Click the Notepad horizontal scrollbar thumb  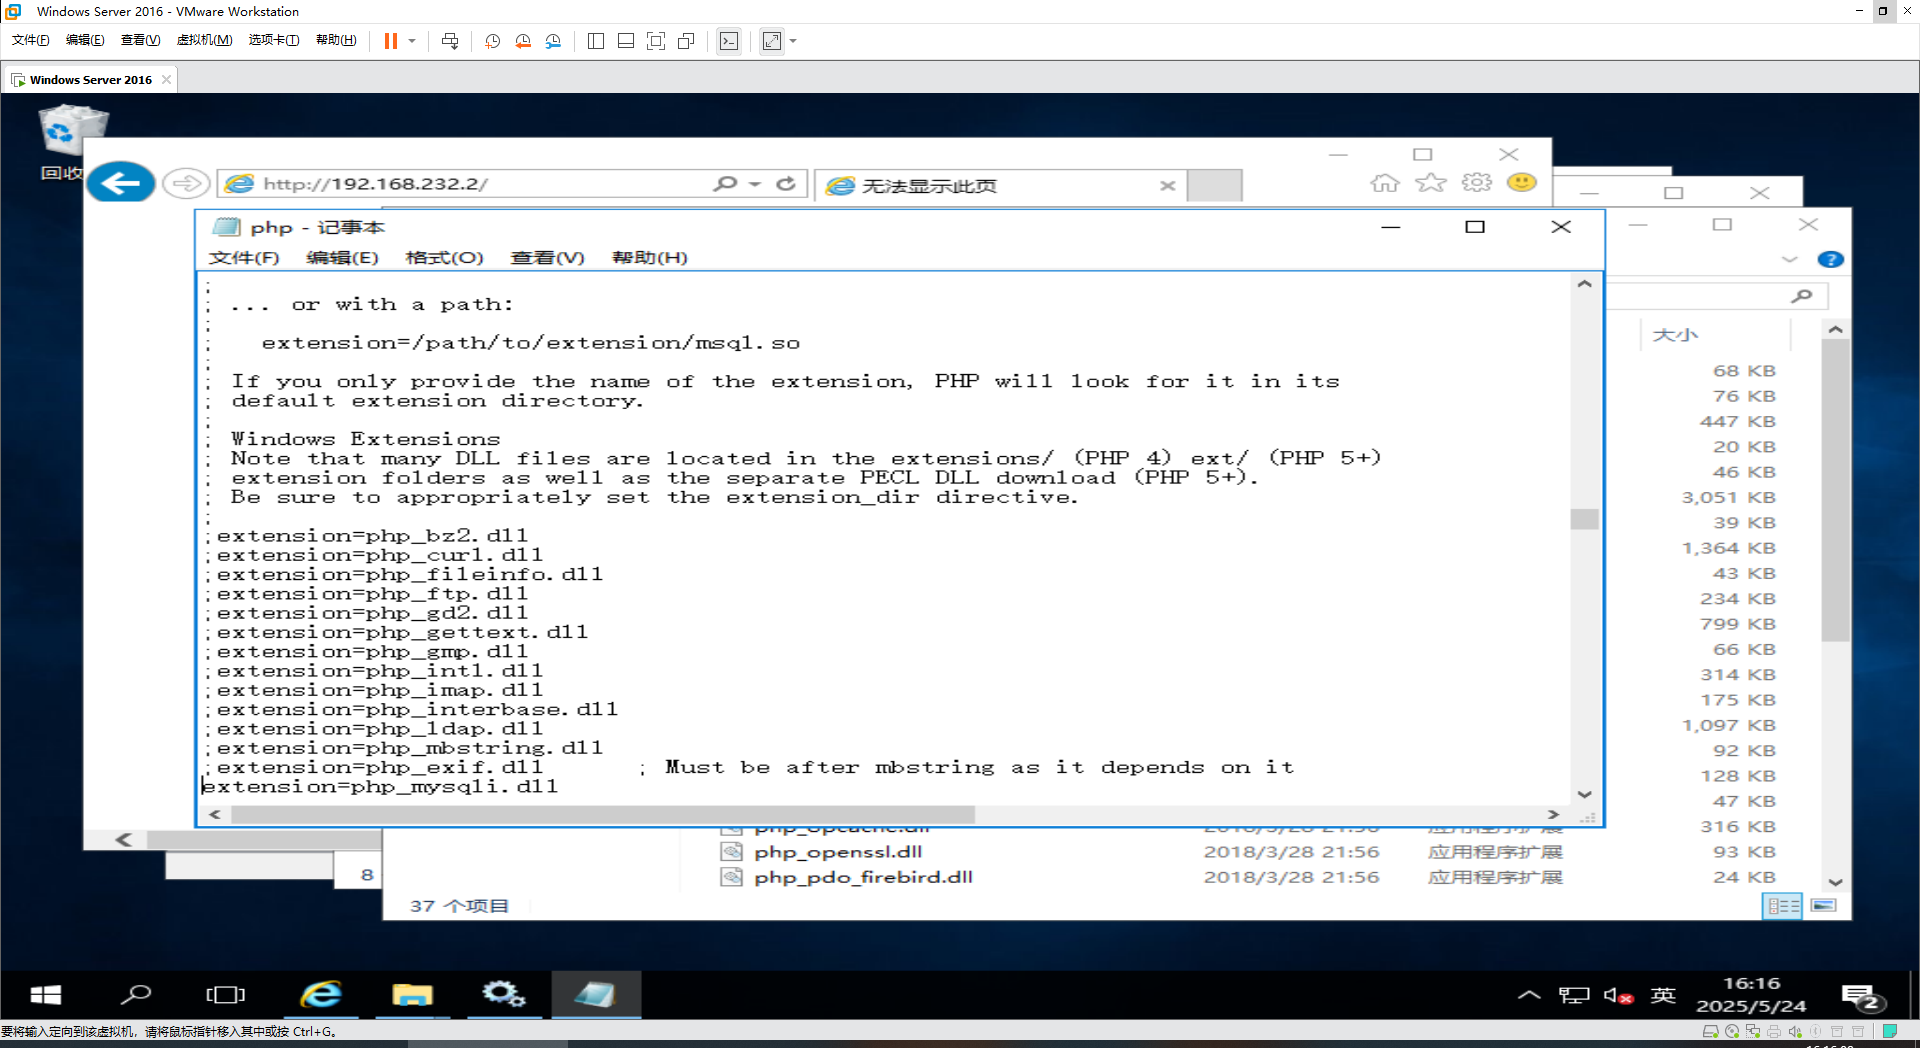coord(602,815)
